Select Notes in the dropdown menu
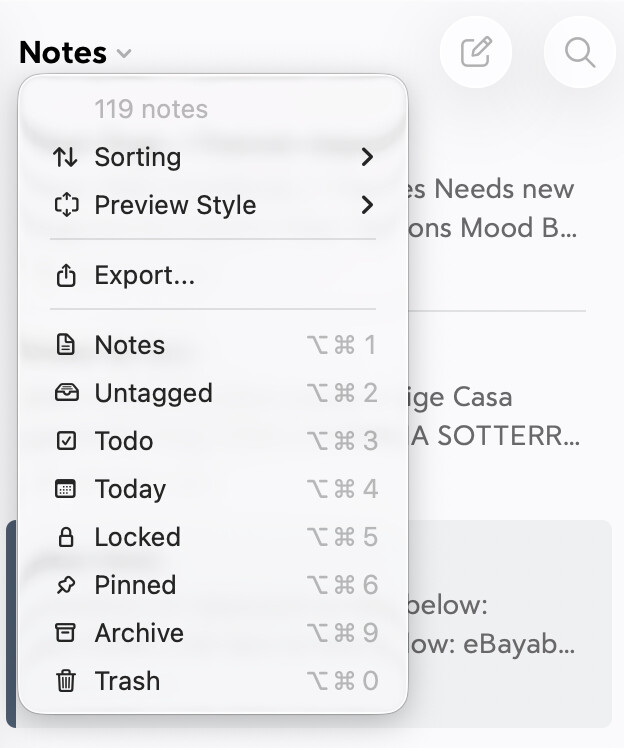The width and height of the screenshot is (624, 748). 130,345
